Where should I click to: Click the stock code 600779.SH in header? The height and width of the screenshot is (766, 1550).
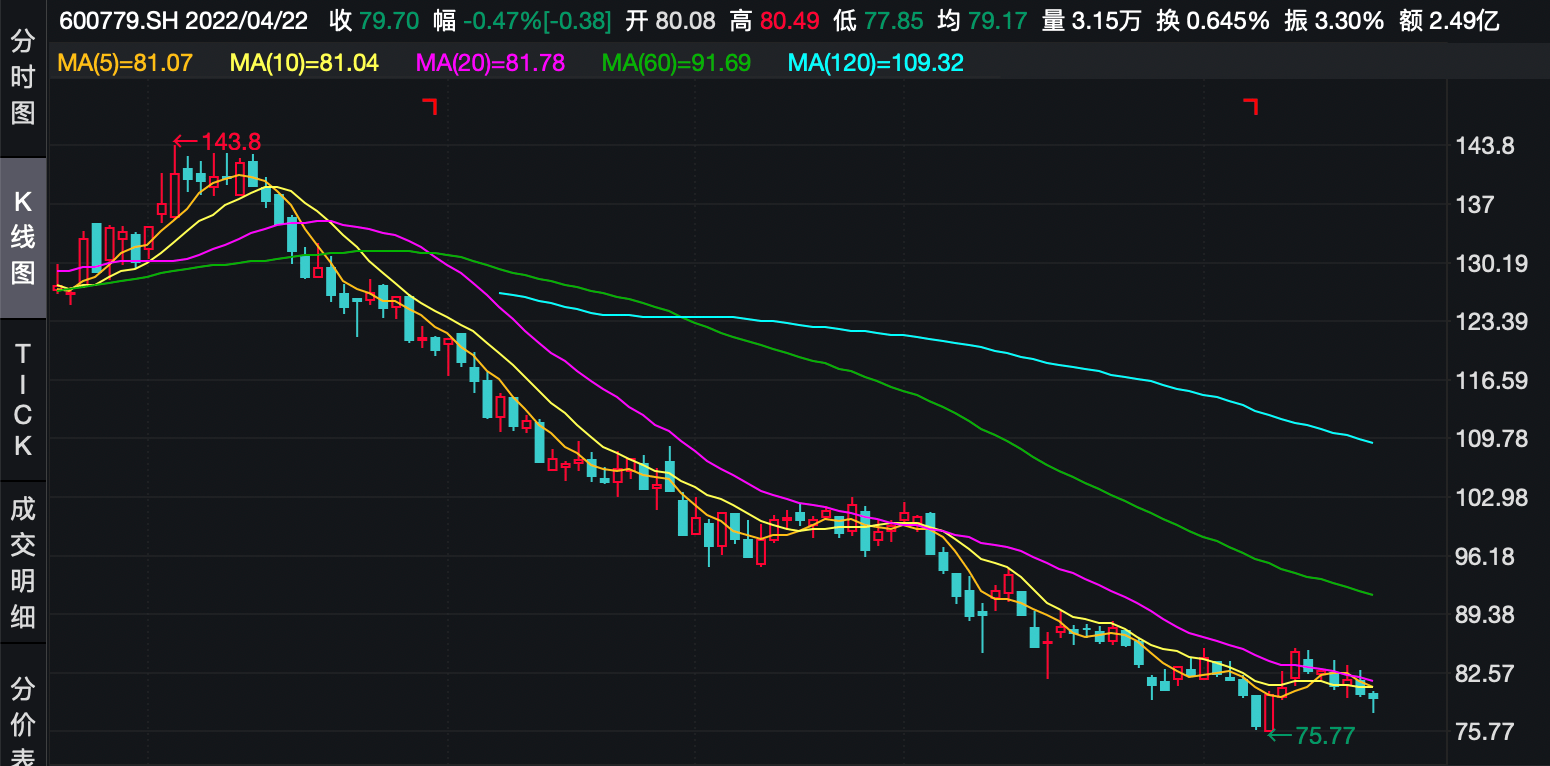point(118,20)
